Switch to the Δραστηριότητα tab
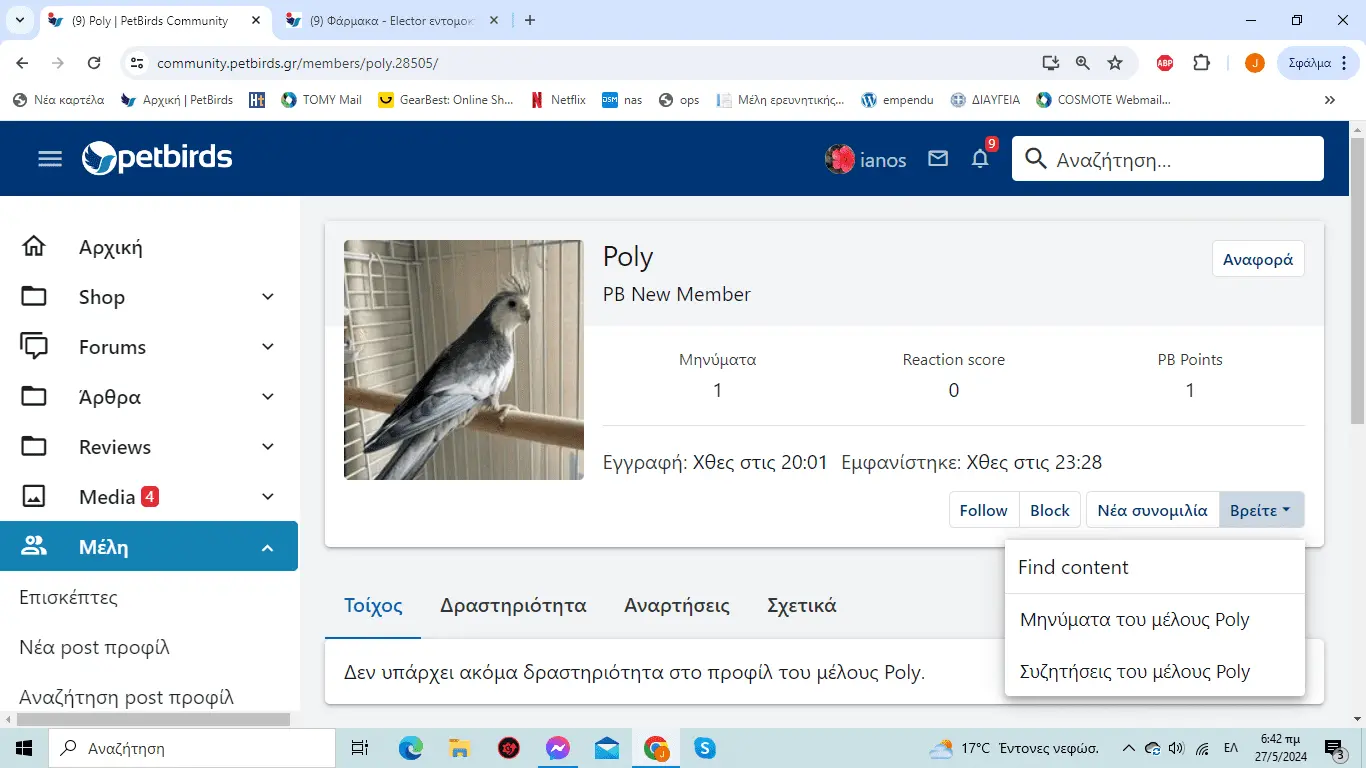The height and width of the screenshot is (768, 1366). tap(513, 606)
